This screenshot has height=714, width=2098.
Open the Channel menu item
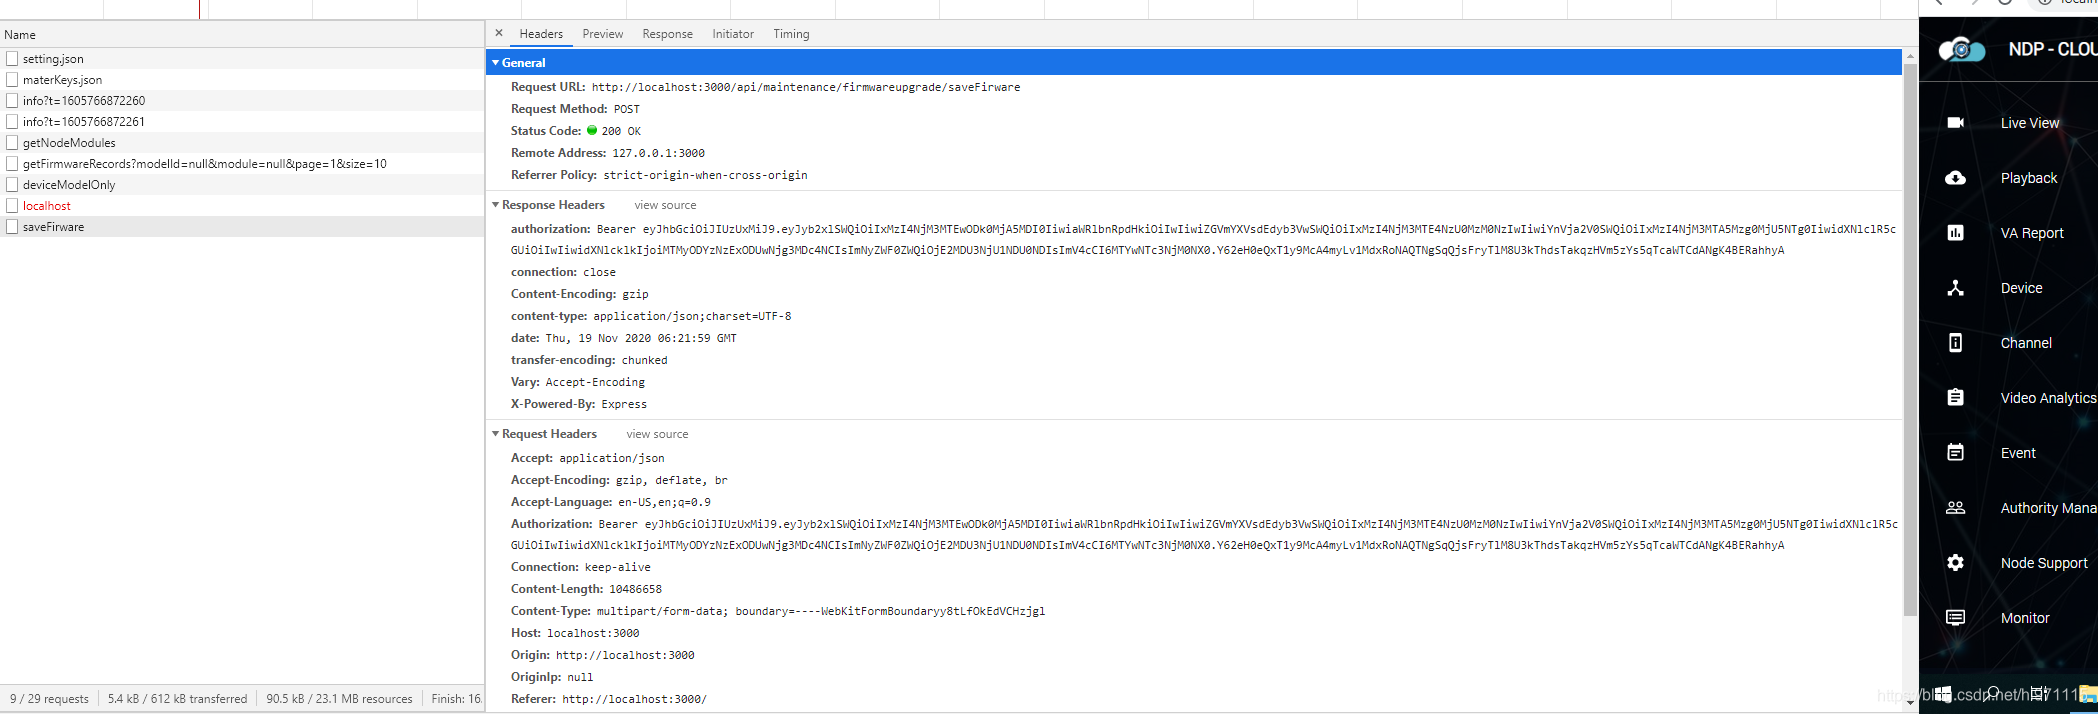point(2026,343)
